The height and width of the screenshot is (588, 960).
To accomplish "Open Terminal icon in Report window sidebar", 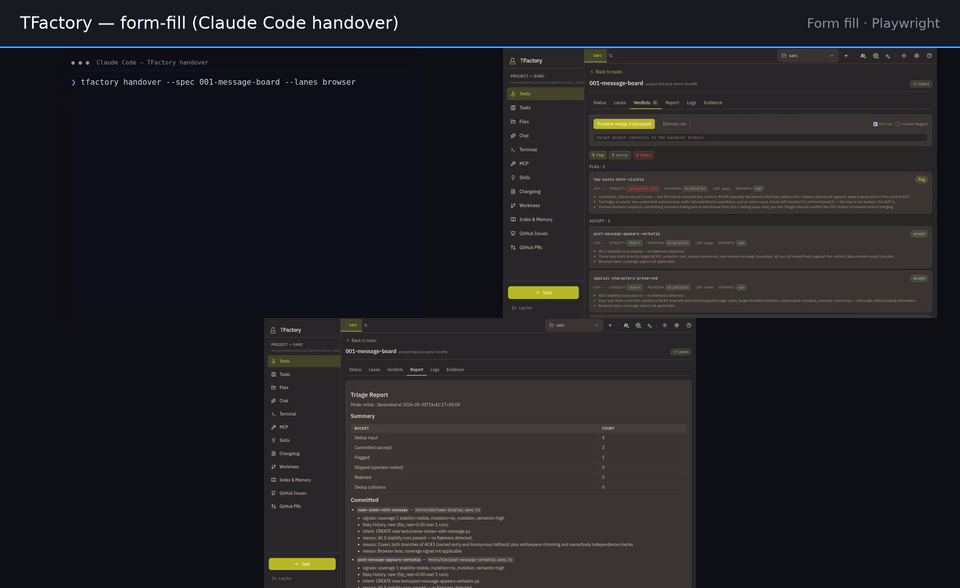I will pyautogui.click(x=273, y=414).
